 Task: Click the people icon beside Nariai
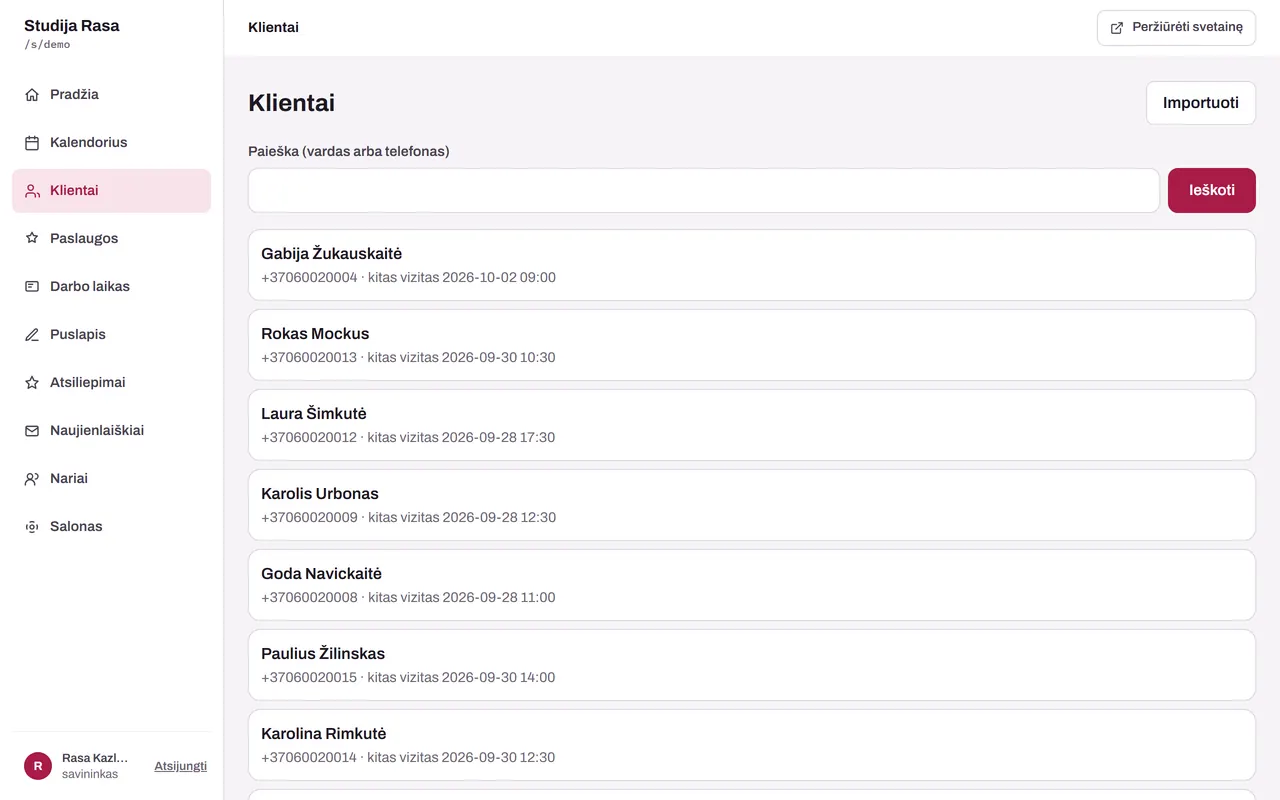click(x=32, y=479)
